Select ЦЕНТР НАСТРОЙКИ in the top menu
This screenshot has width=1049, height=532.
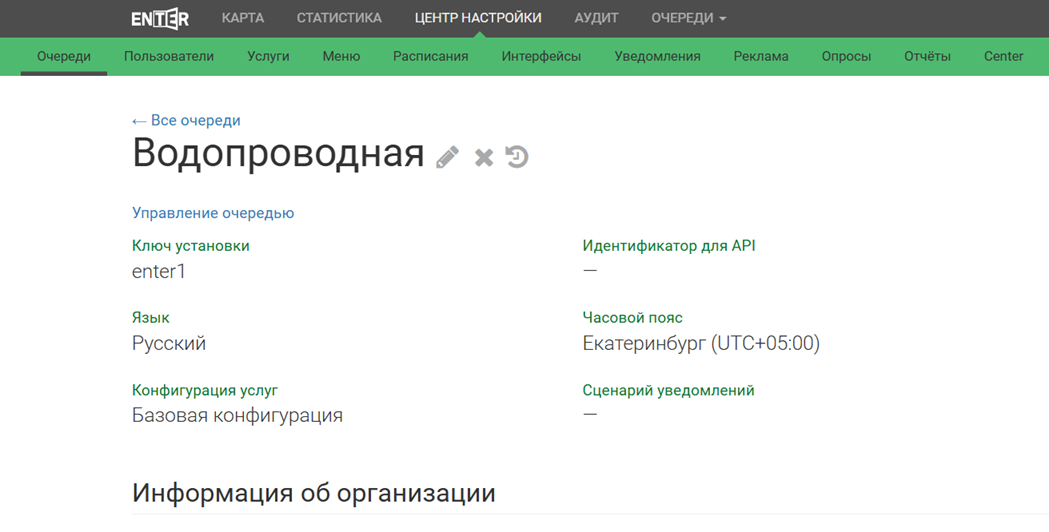click(x=478, y=18)
